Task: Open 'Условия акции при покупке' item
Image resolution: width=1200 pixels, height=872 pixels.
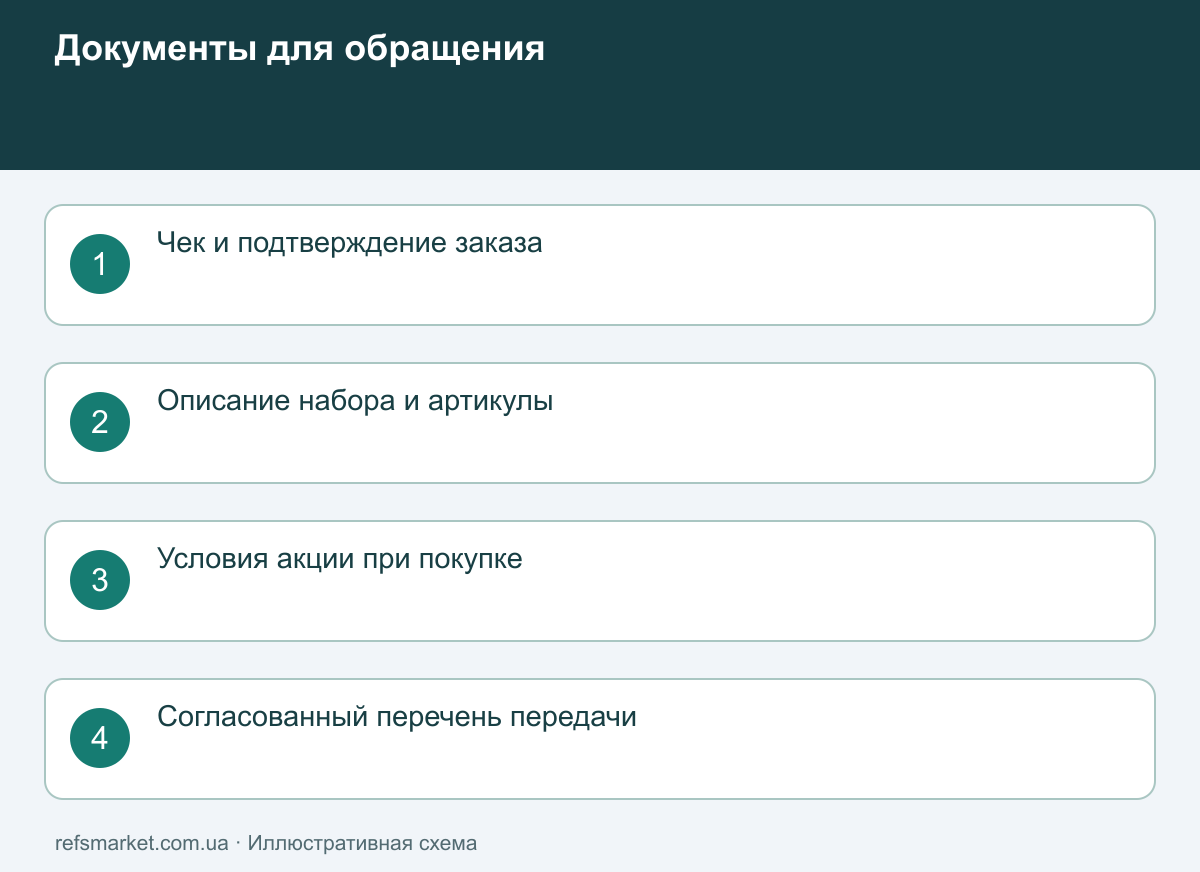Action: pos(600,581)
